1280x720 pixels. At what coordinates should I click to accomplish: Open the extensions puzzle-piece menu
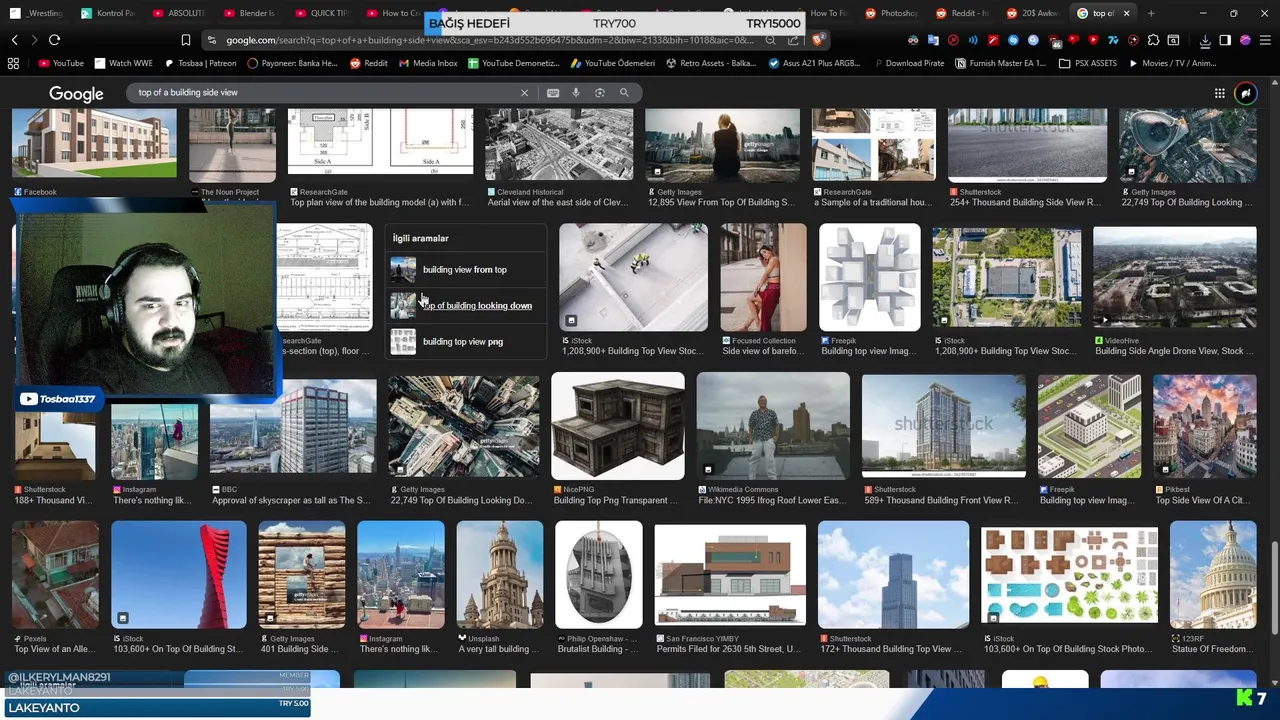[1153, 40]
